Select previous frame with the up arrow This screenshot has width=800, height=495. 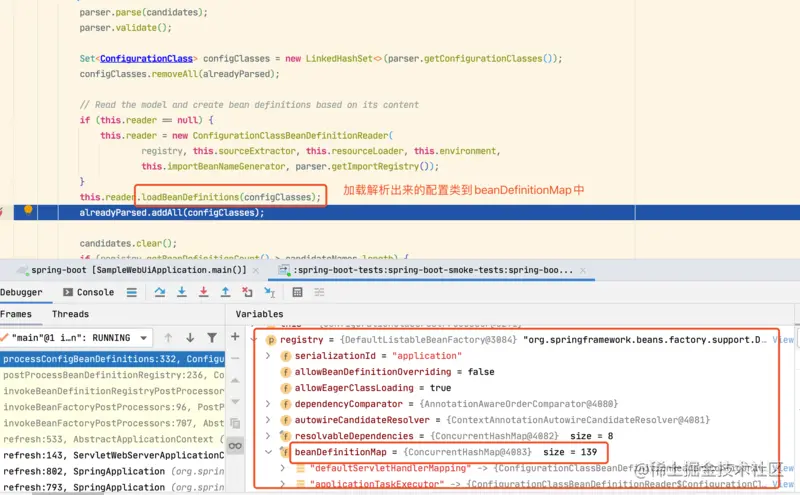[x=168, y=338]
